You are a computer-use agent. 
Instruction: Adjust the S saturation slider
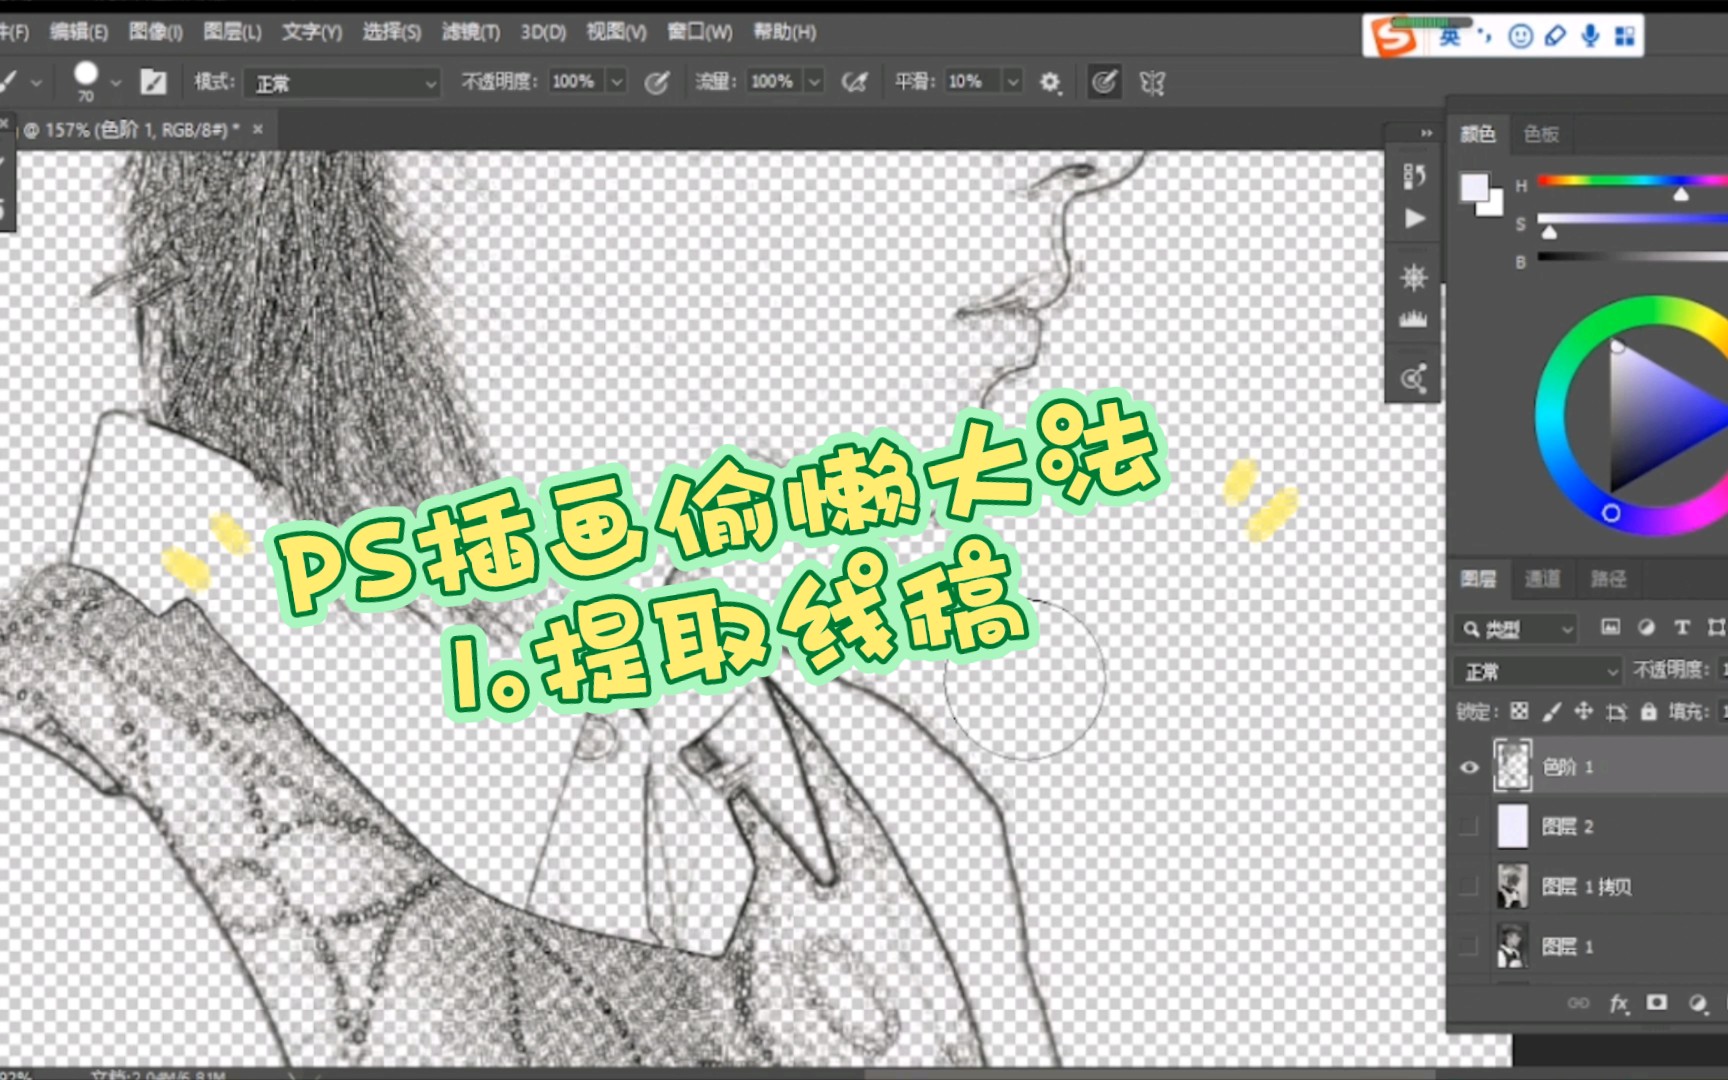coord(1632,219)
